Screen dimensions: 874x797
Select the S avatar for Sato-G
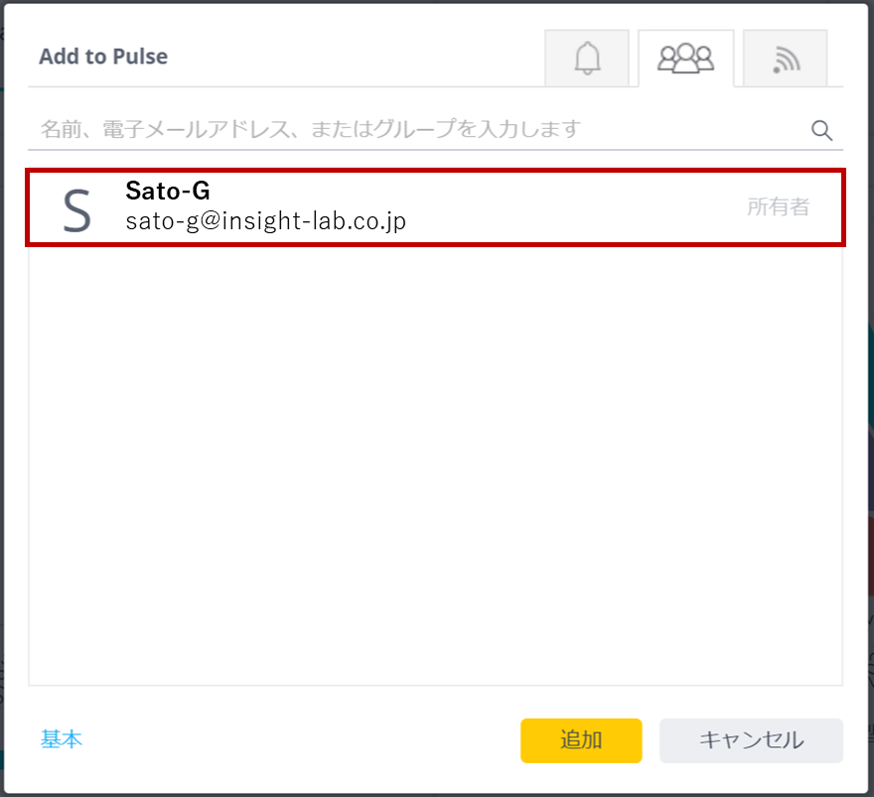(77, 210)
